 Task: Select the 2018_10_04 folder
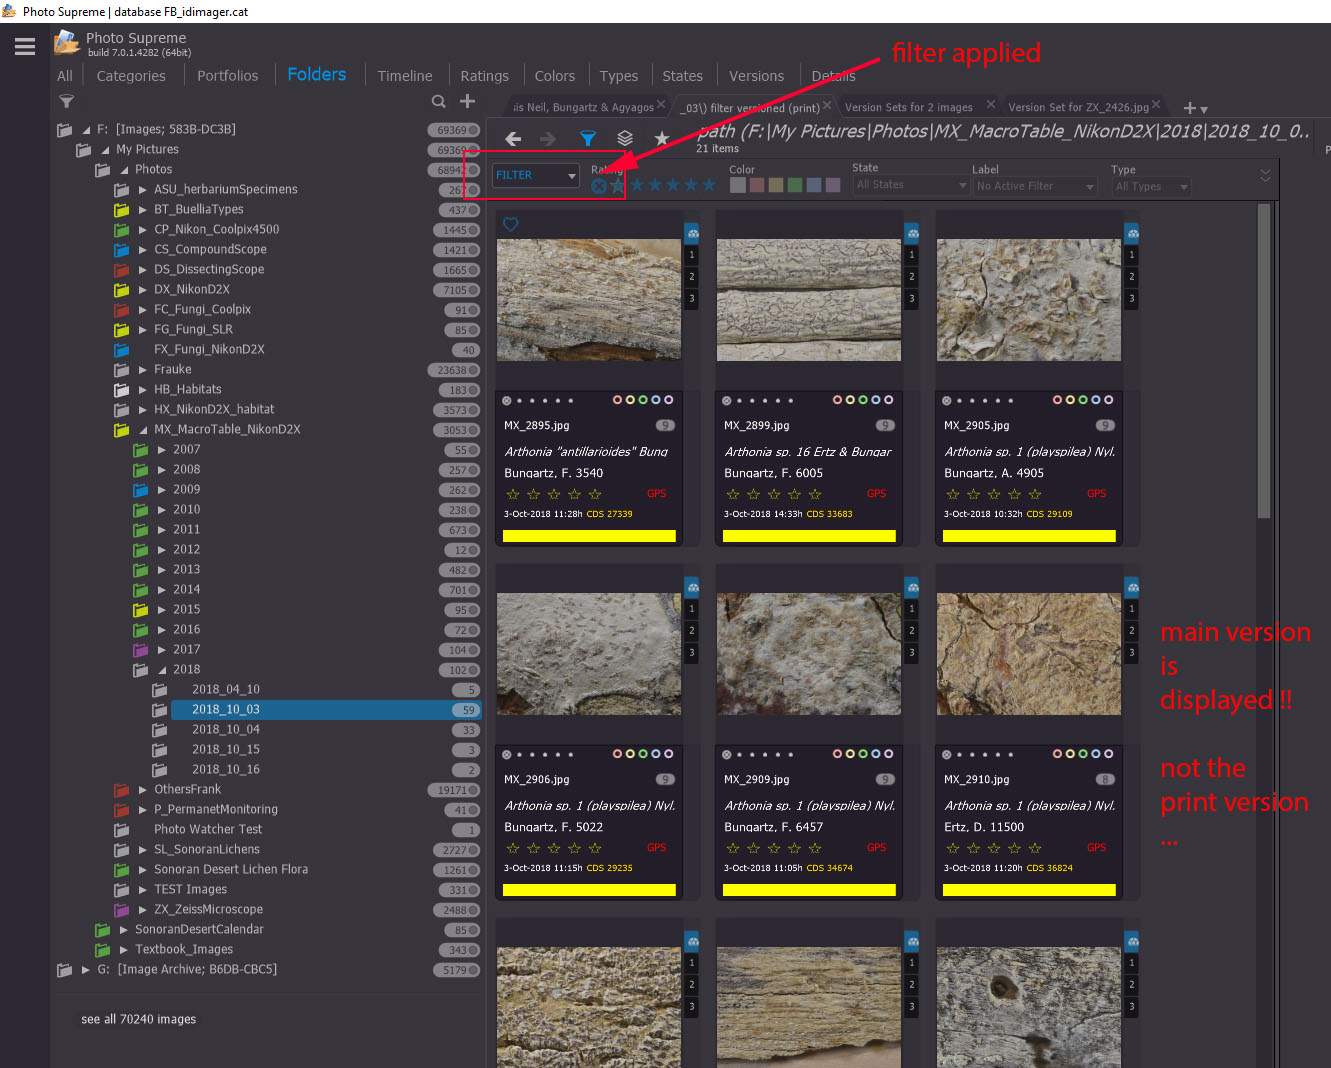[226, 730]
